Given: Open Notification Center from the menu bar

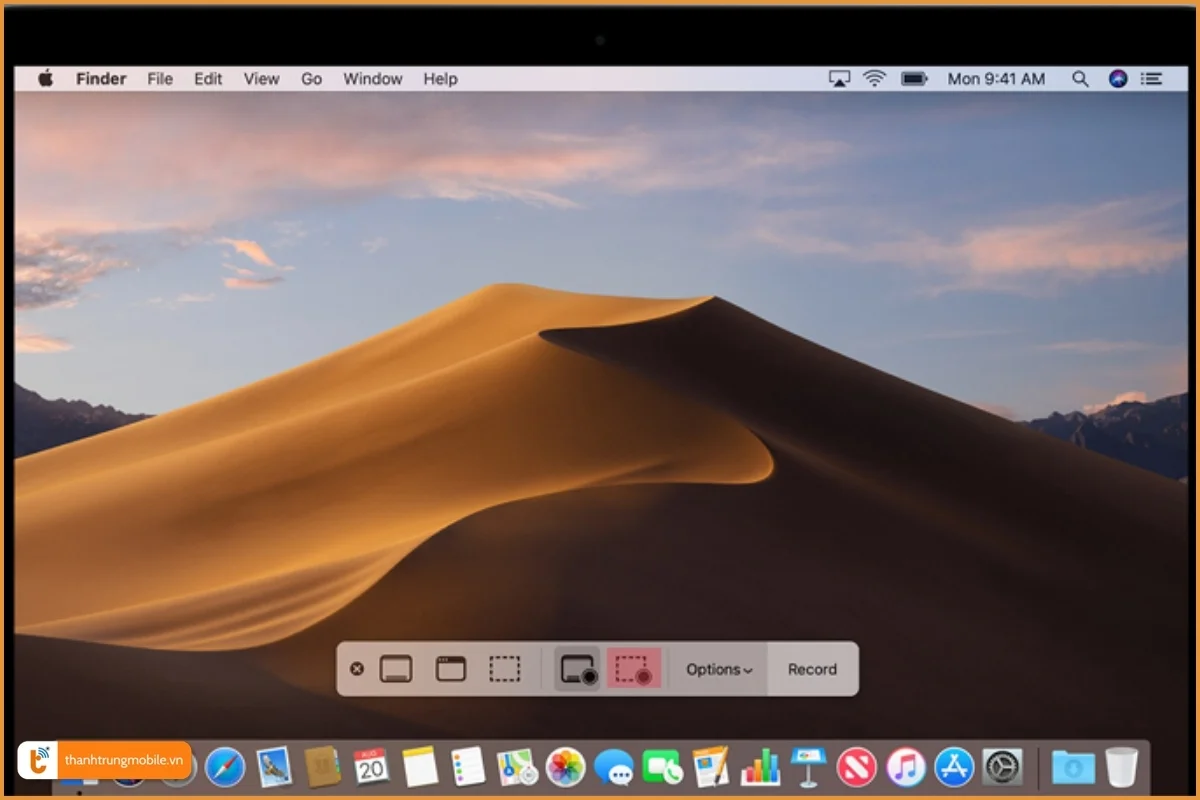Looking at the screenshot, I should coord(1152,78).
